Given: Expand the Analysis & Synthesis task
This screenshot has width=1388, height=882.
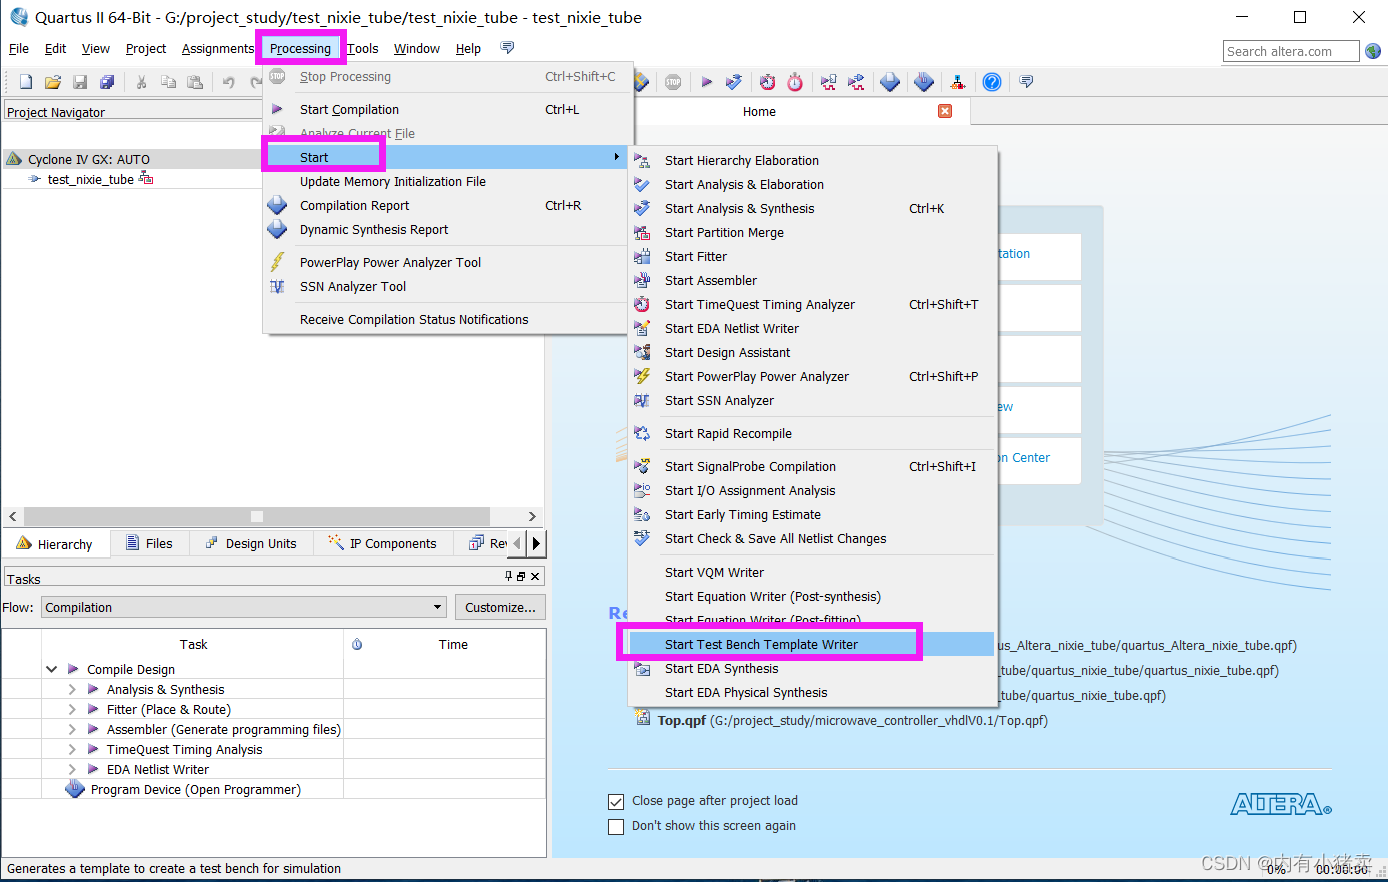Looking at the screenshot, I should click(72, 689).
